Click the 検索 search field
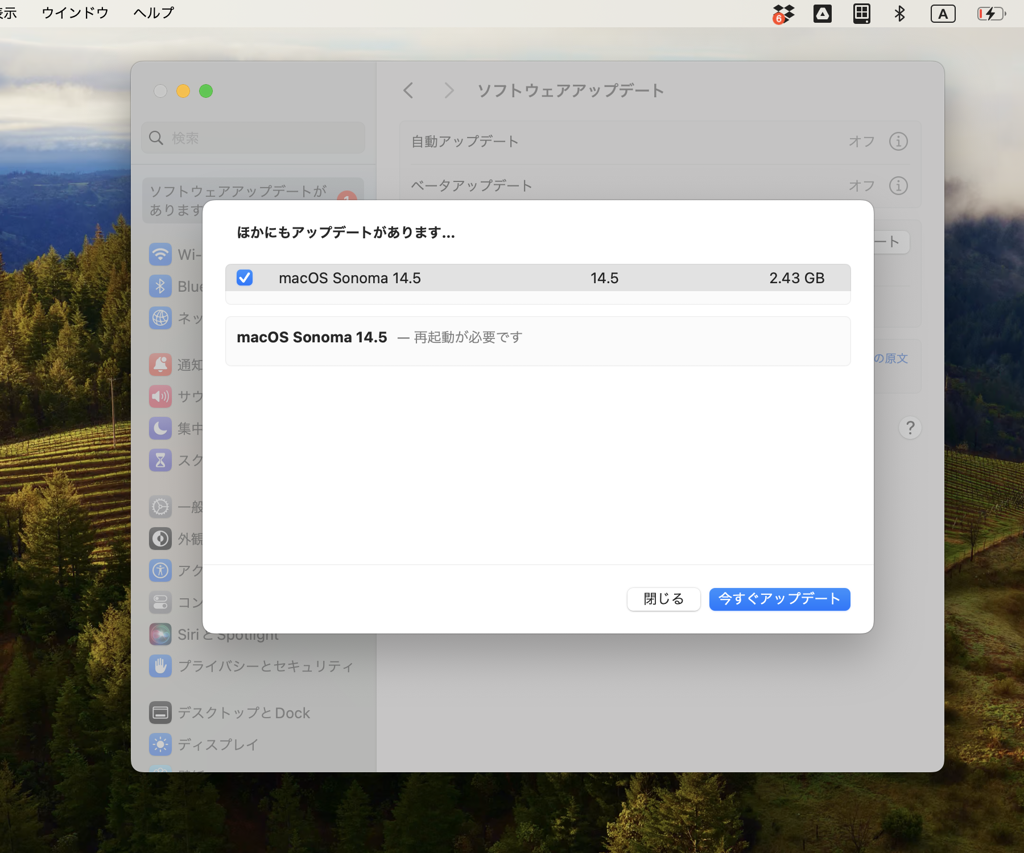1024x853 pixels. pyautogui.click(x=254, y=137)
